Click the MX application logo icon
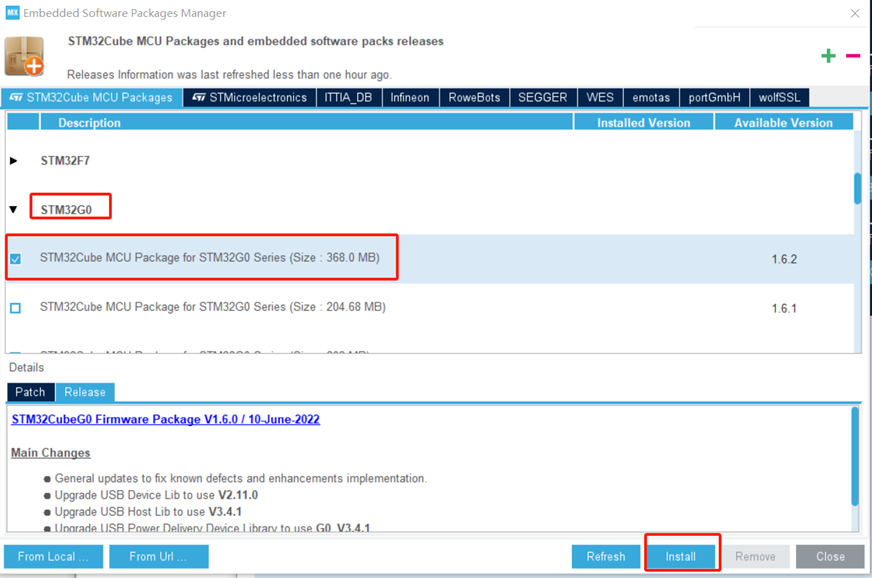 13,13
